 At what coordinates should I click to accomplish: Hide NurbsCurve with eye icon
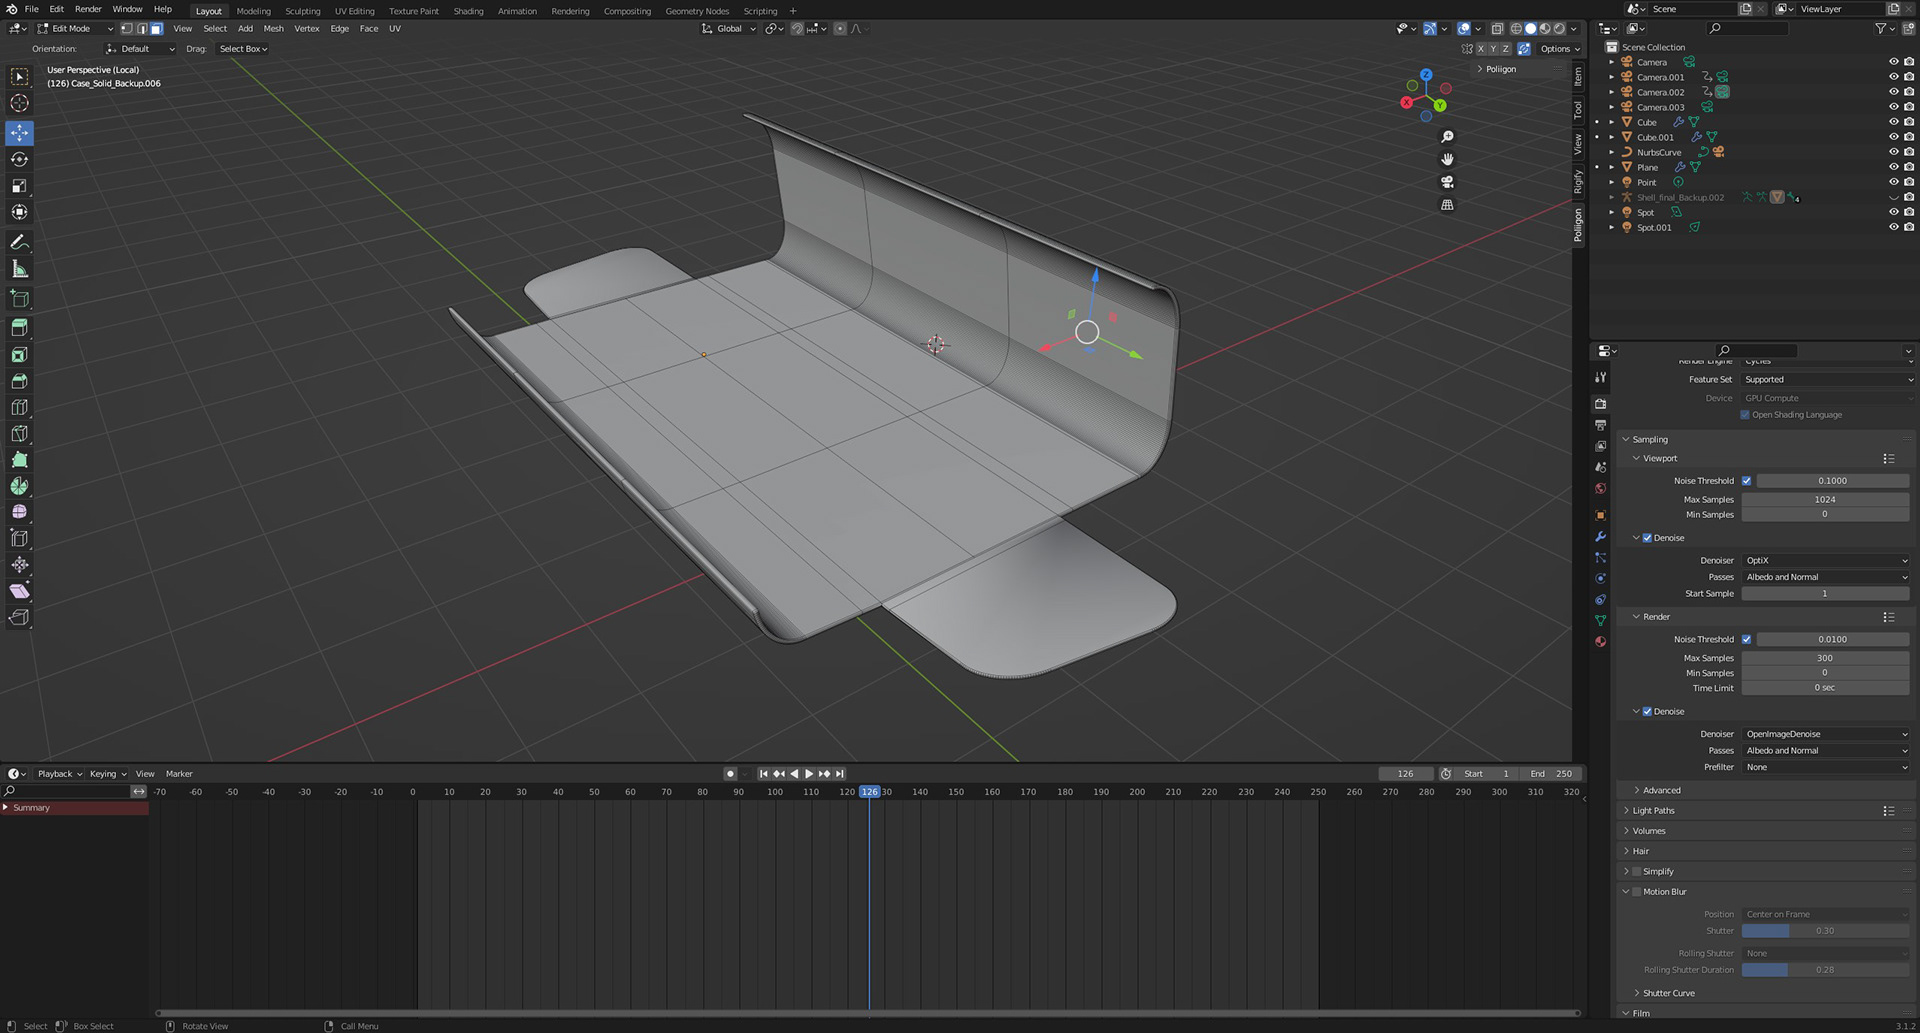(1893, 152)
